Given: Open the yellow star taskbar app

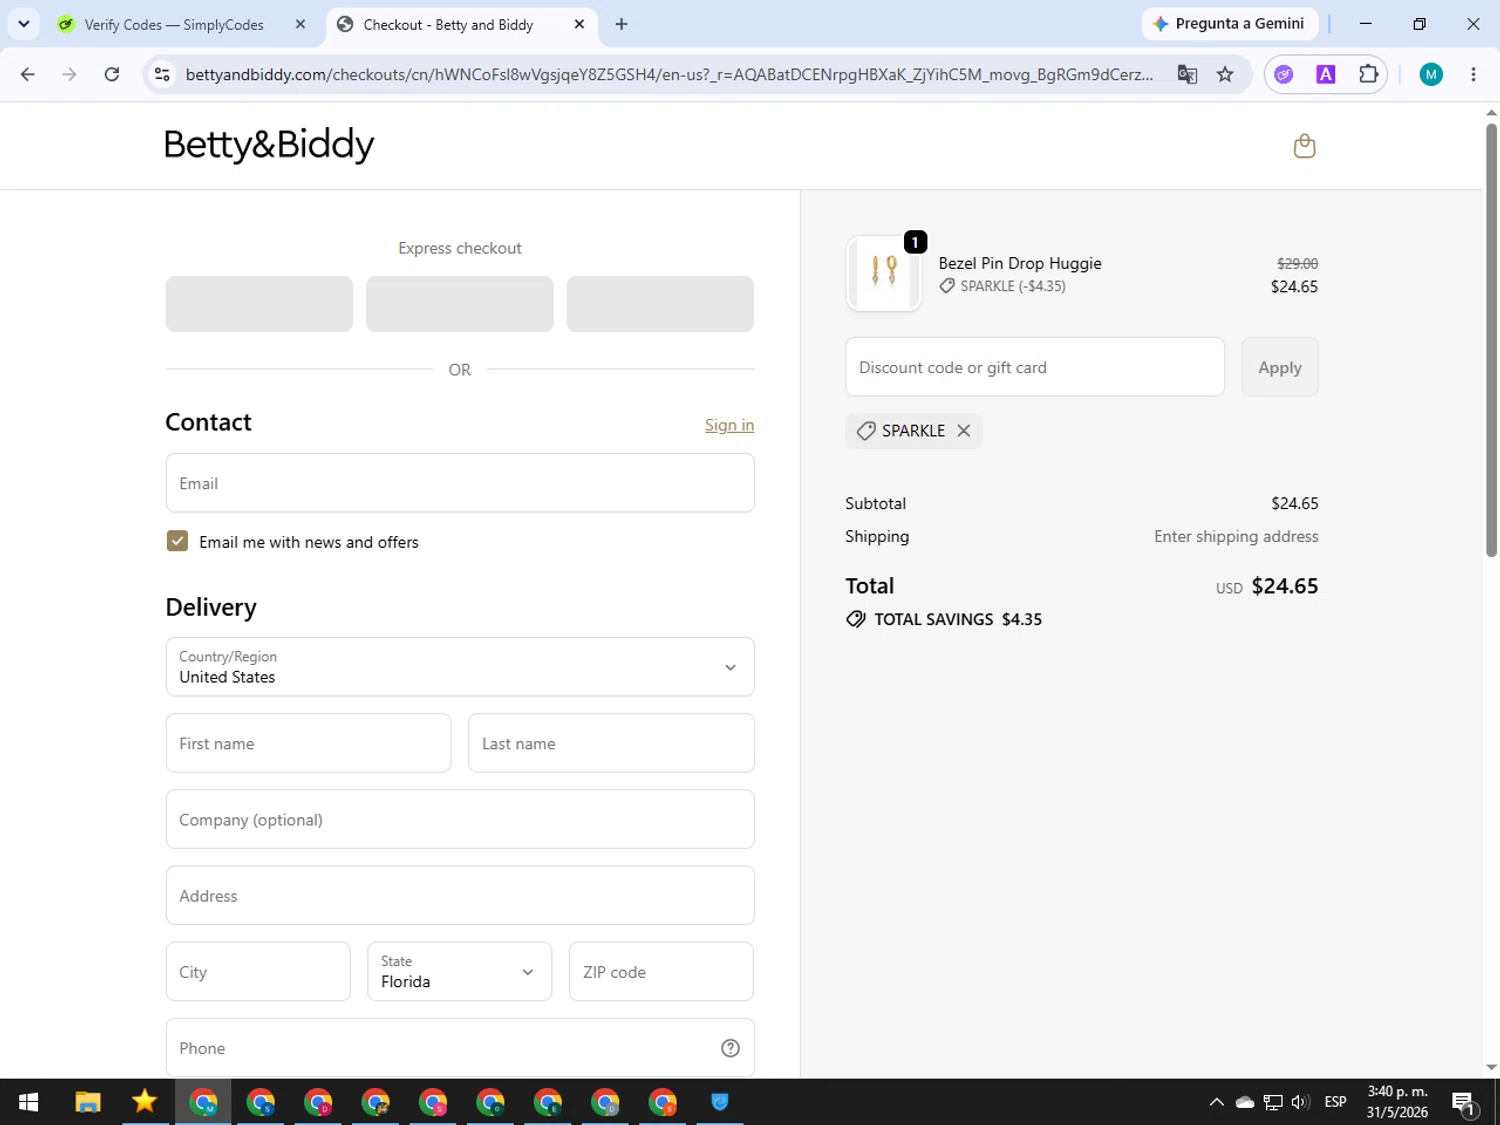Looking at the screenshot, I should click(145, 1102).
